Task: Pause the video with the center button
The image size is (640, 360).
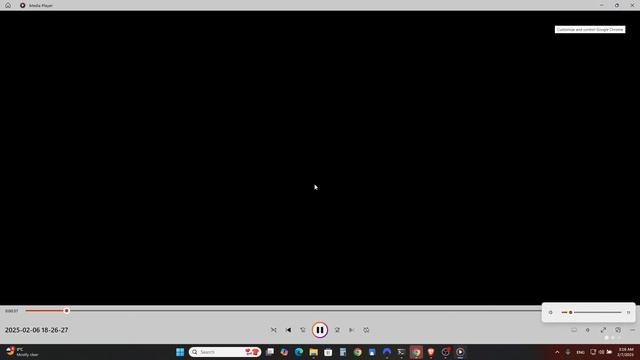Action: point(320,330)
